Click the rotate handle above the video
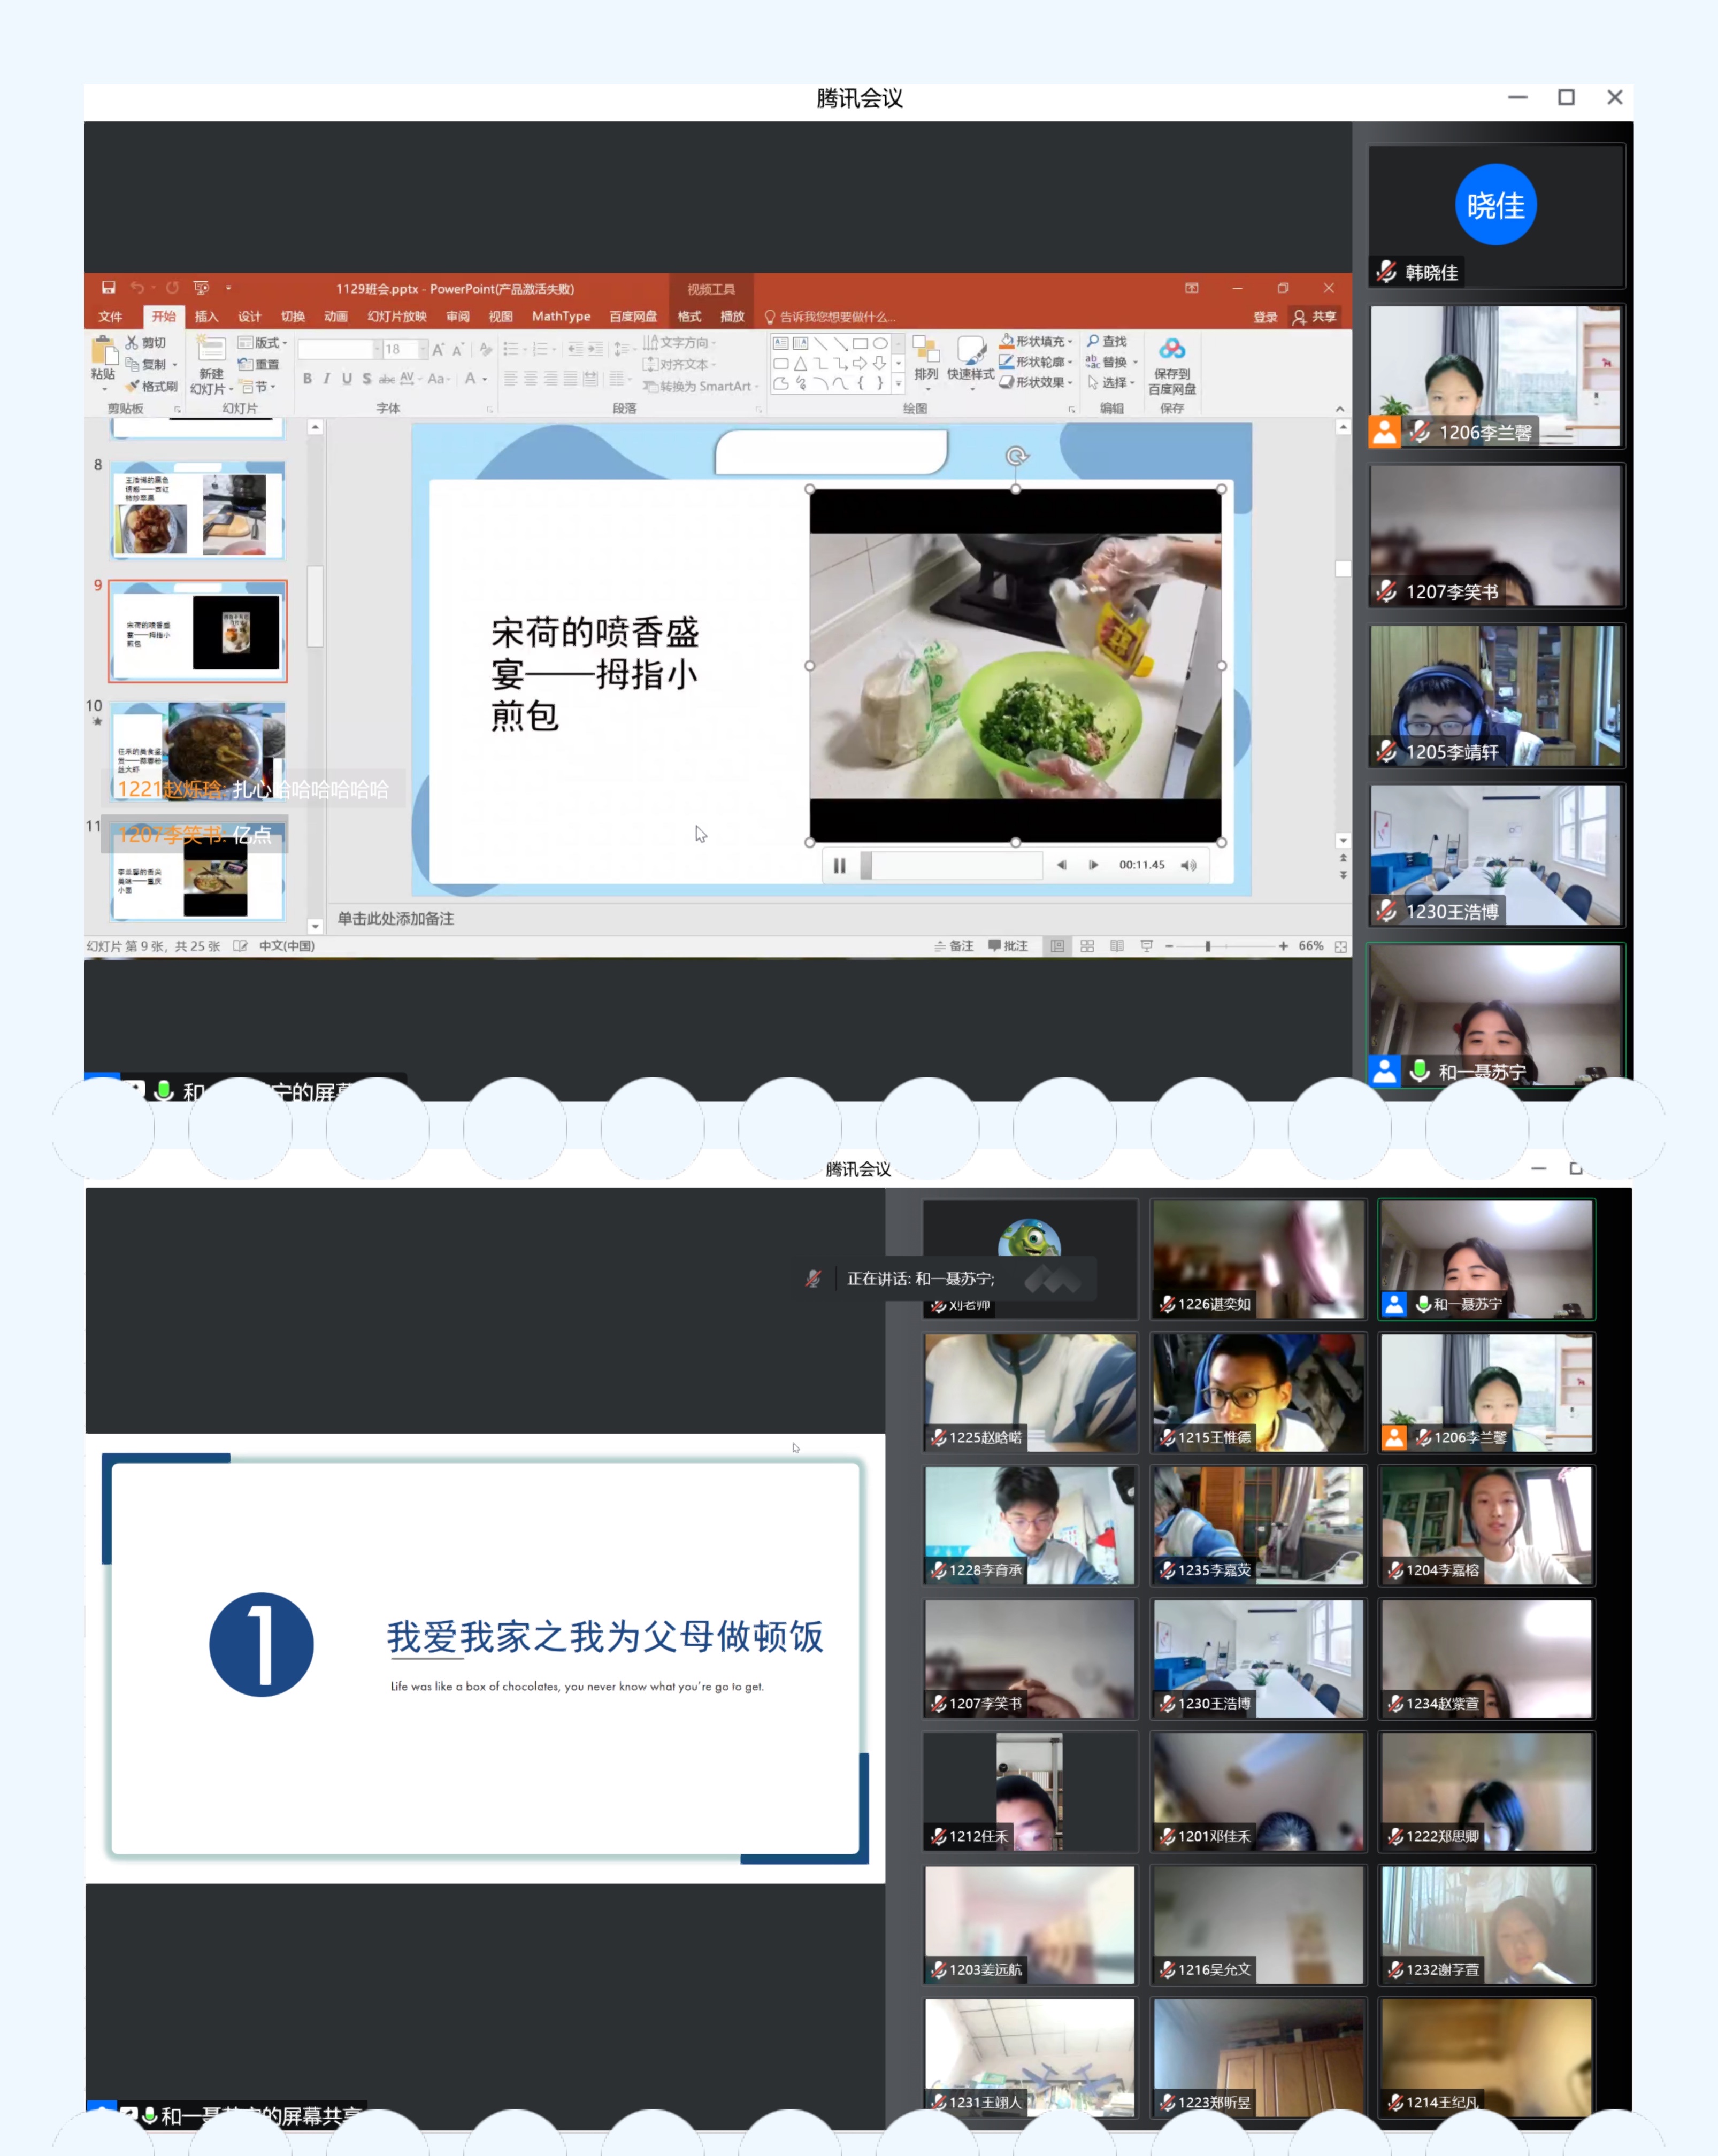The image size is (1718, 2156). pyautogui.click(x=1016, y=456)
